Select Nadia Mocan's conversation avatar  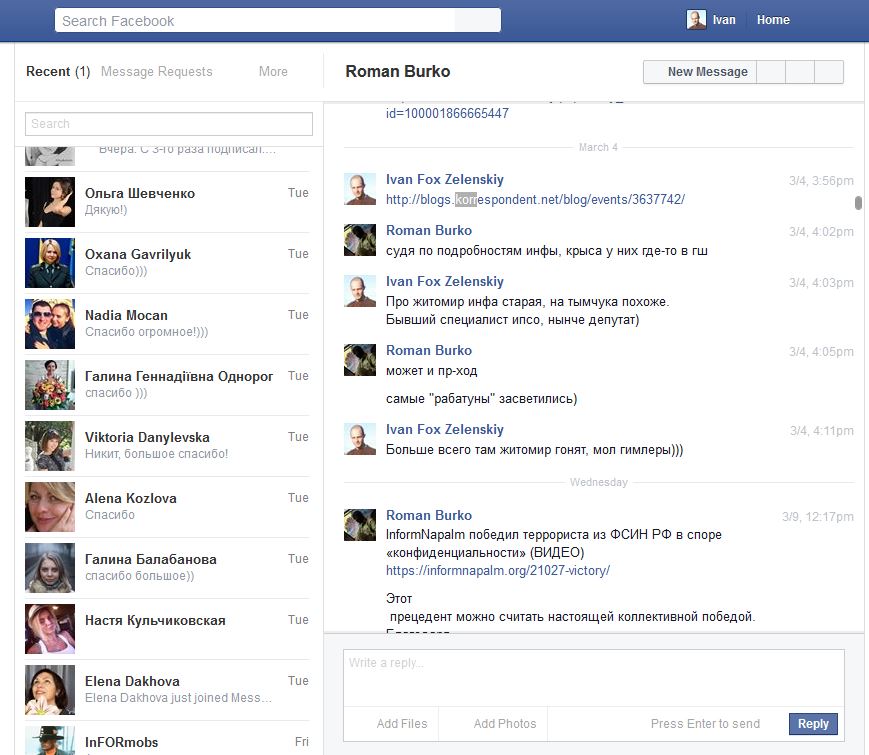(50, 324)
